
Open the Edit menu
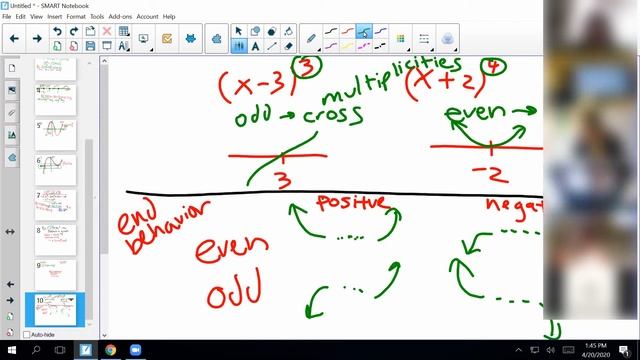click(x=20, y=17)
